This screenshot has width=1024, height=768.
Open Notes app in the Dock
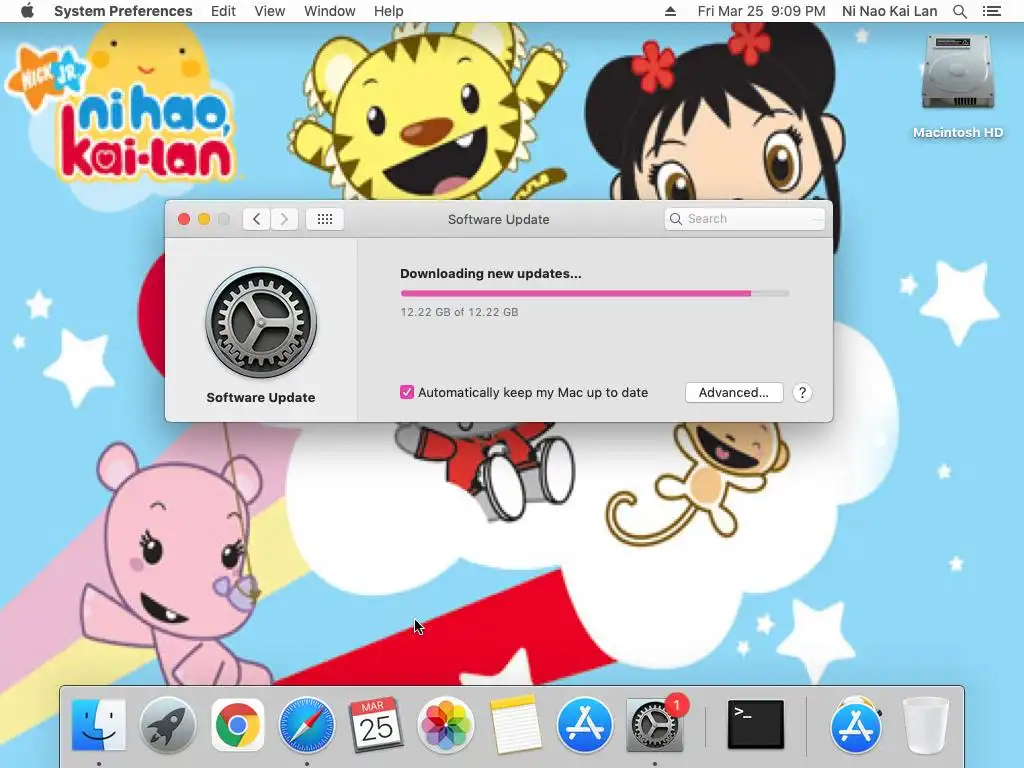pos(515,725)
